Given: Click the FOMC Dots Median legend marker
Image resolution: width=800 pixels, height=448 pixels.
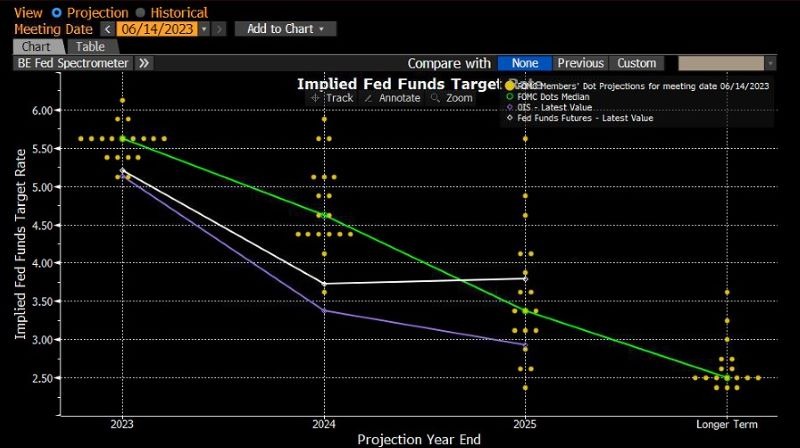Looking at the screenshot, I should [510, 96].
